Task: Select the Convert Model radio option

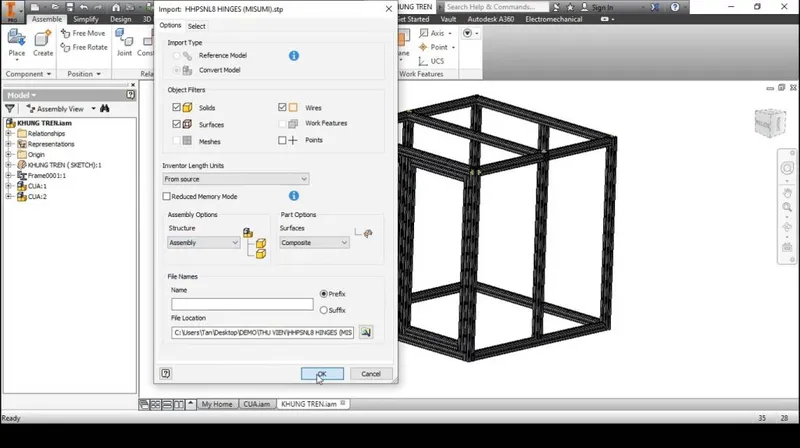Action: (x=177, y=70)
